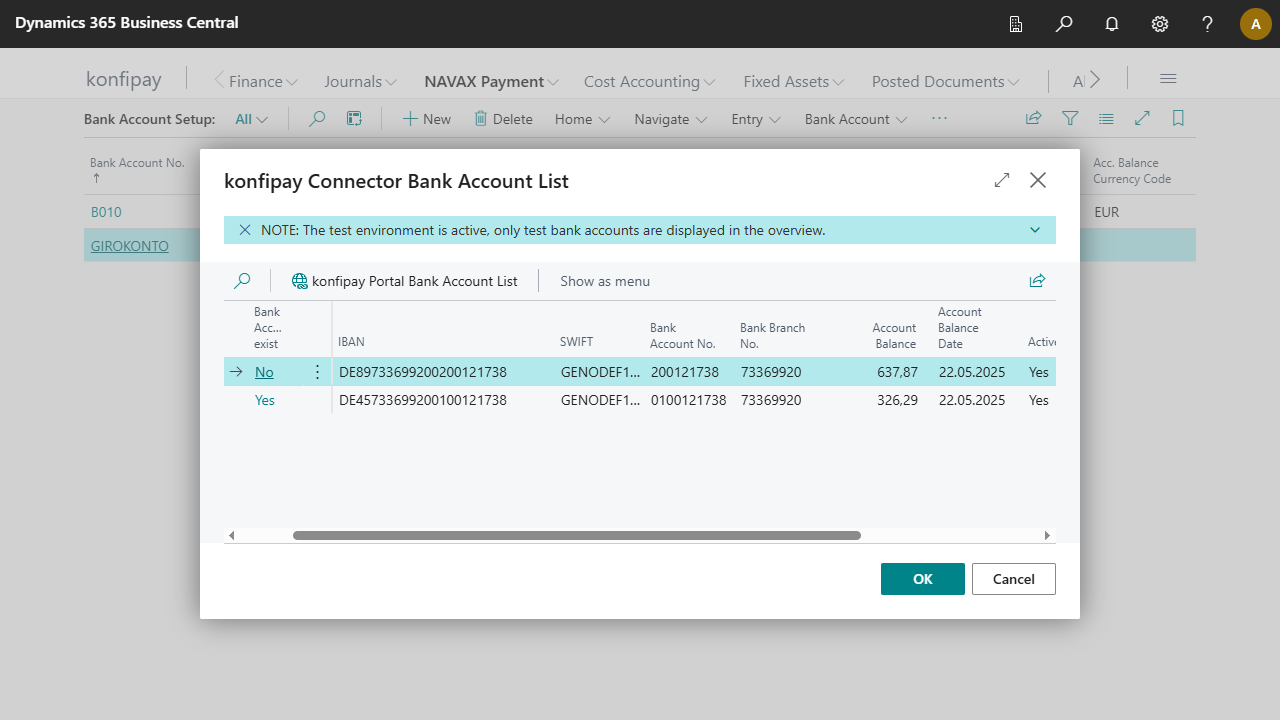Share the dialog list via share icon
This screenshot has height=720, width=1280.
[1037, 281]
